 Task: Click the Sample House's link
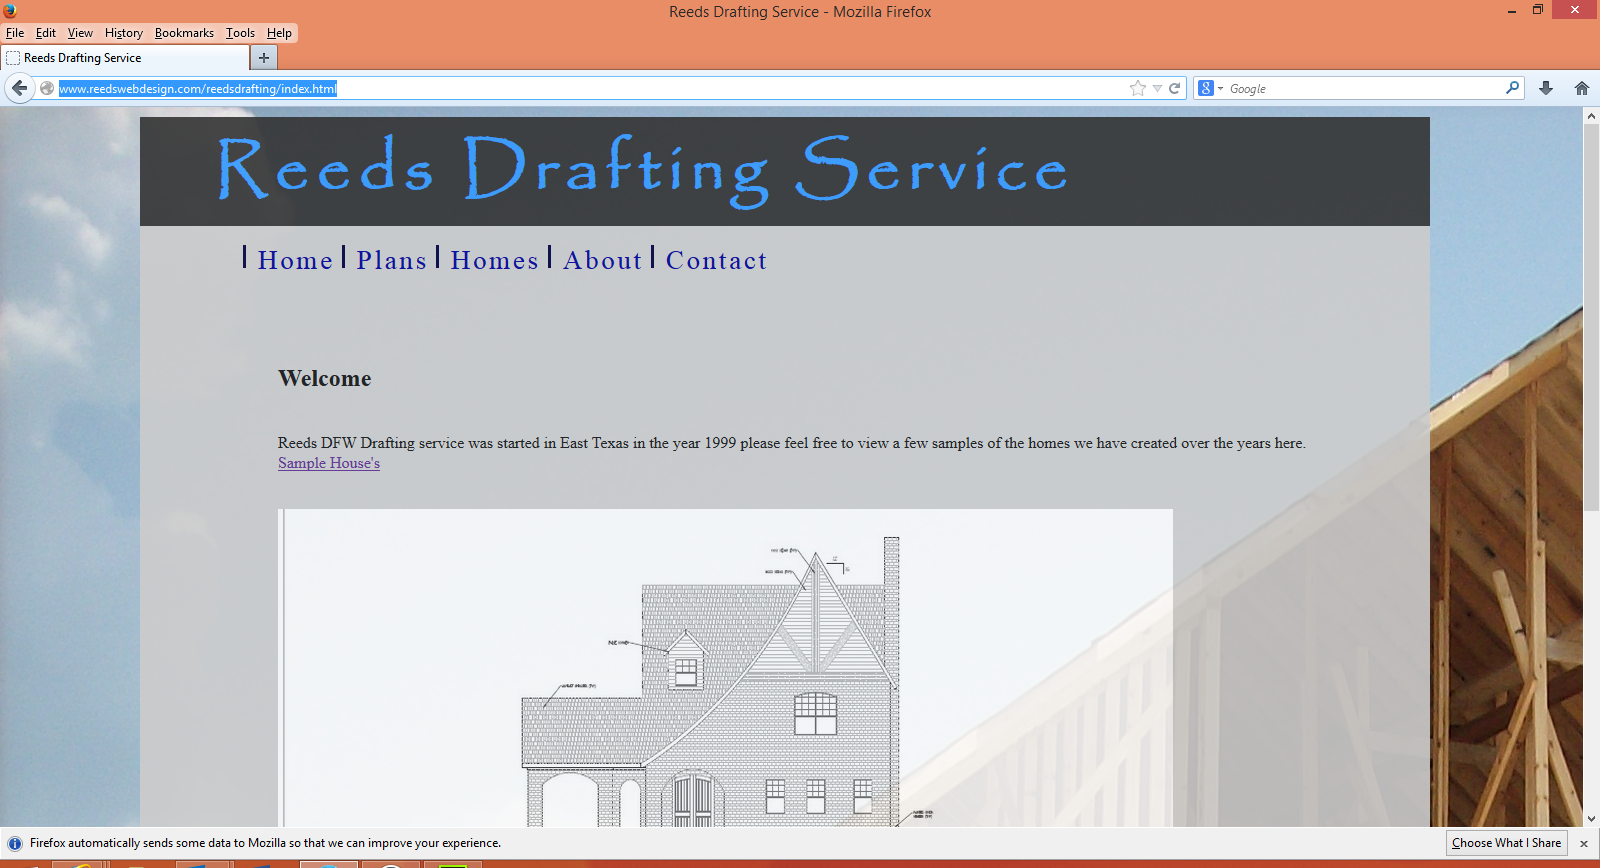coord(329,463)
